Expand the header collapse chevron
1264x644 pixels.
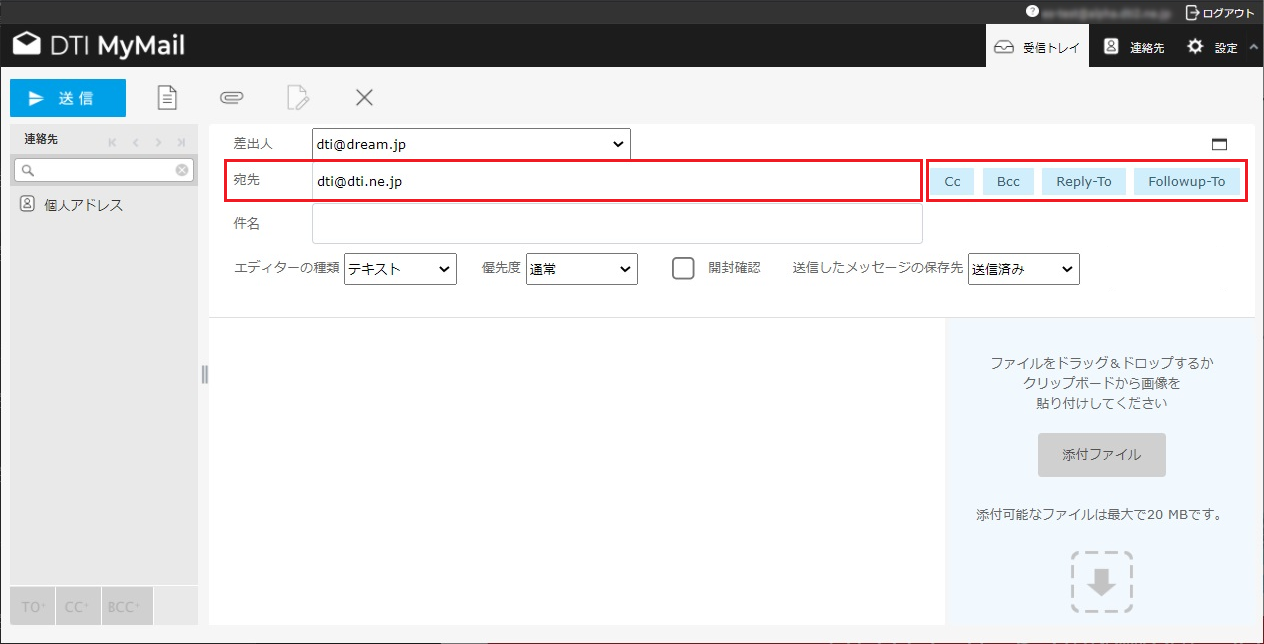click(x=1254, y=47)
